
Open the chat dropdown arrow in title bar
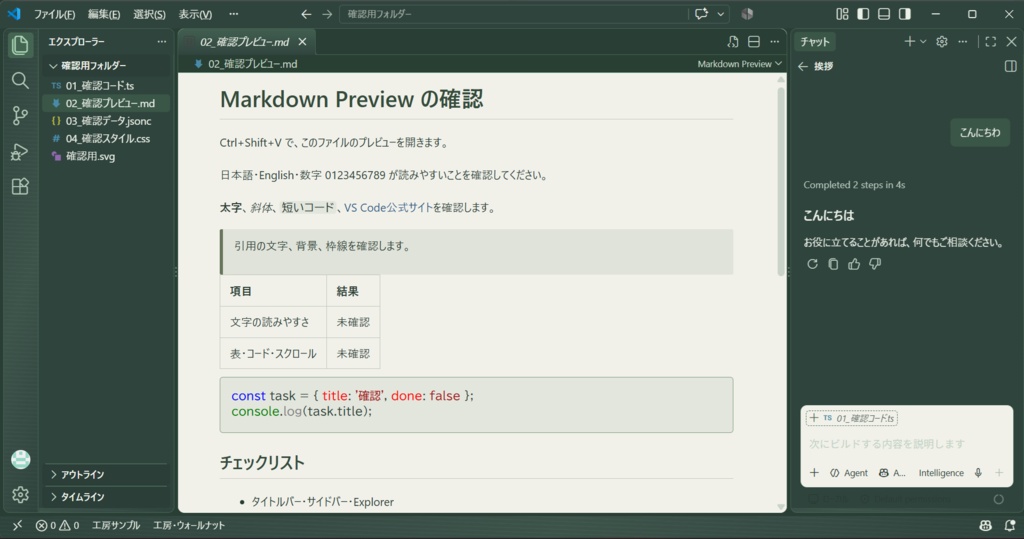click(x=721, y=14)
